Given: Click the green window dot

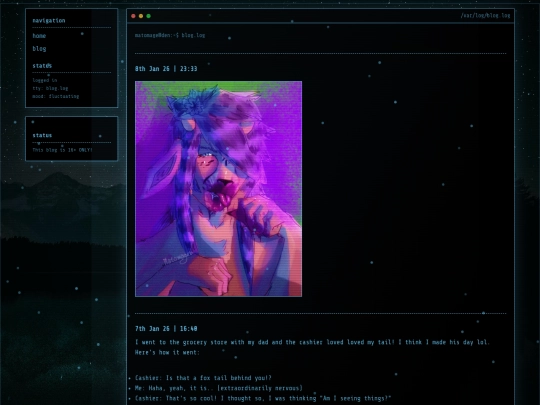Looking at the screenshot, I should point(148,16).
